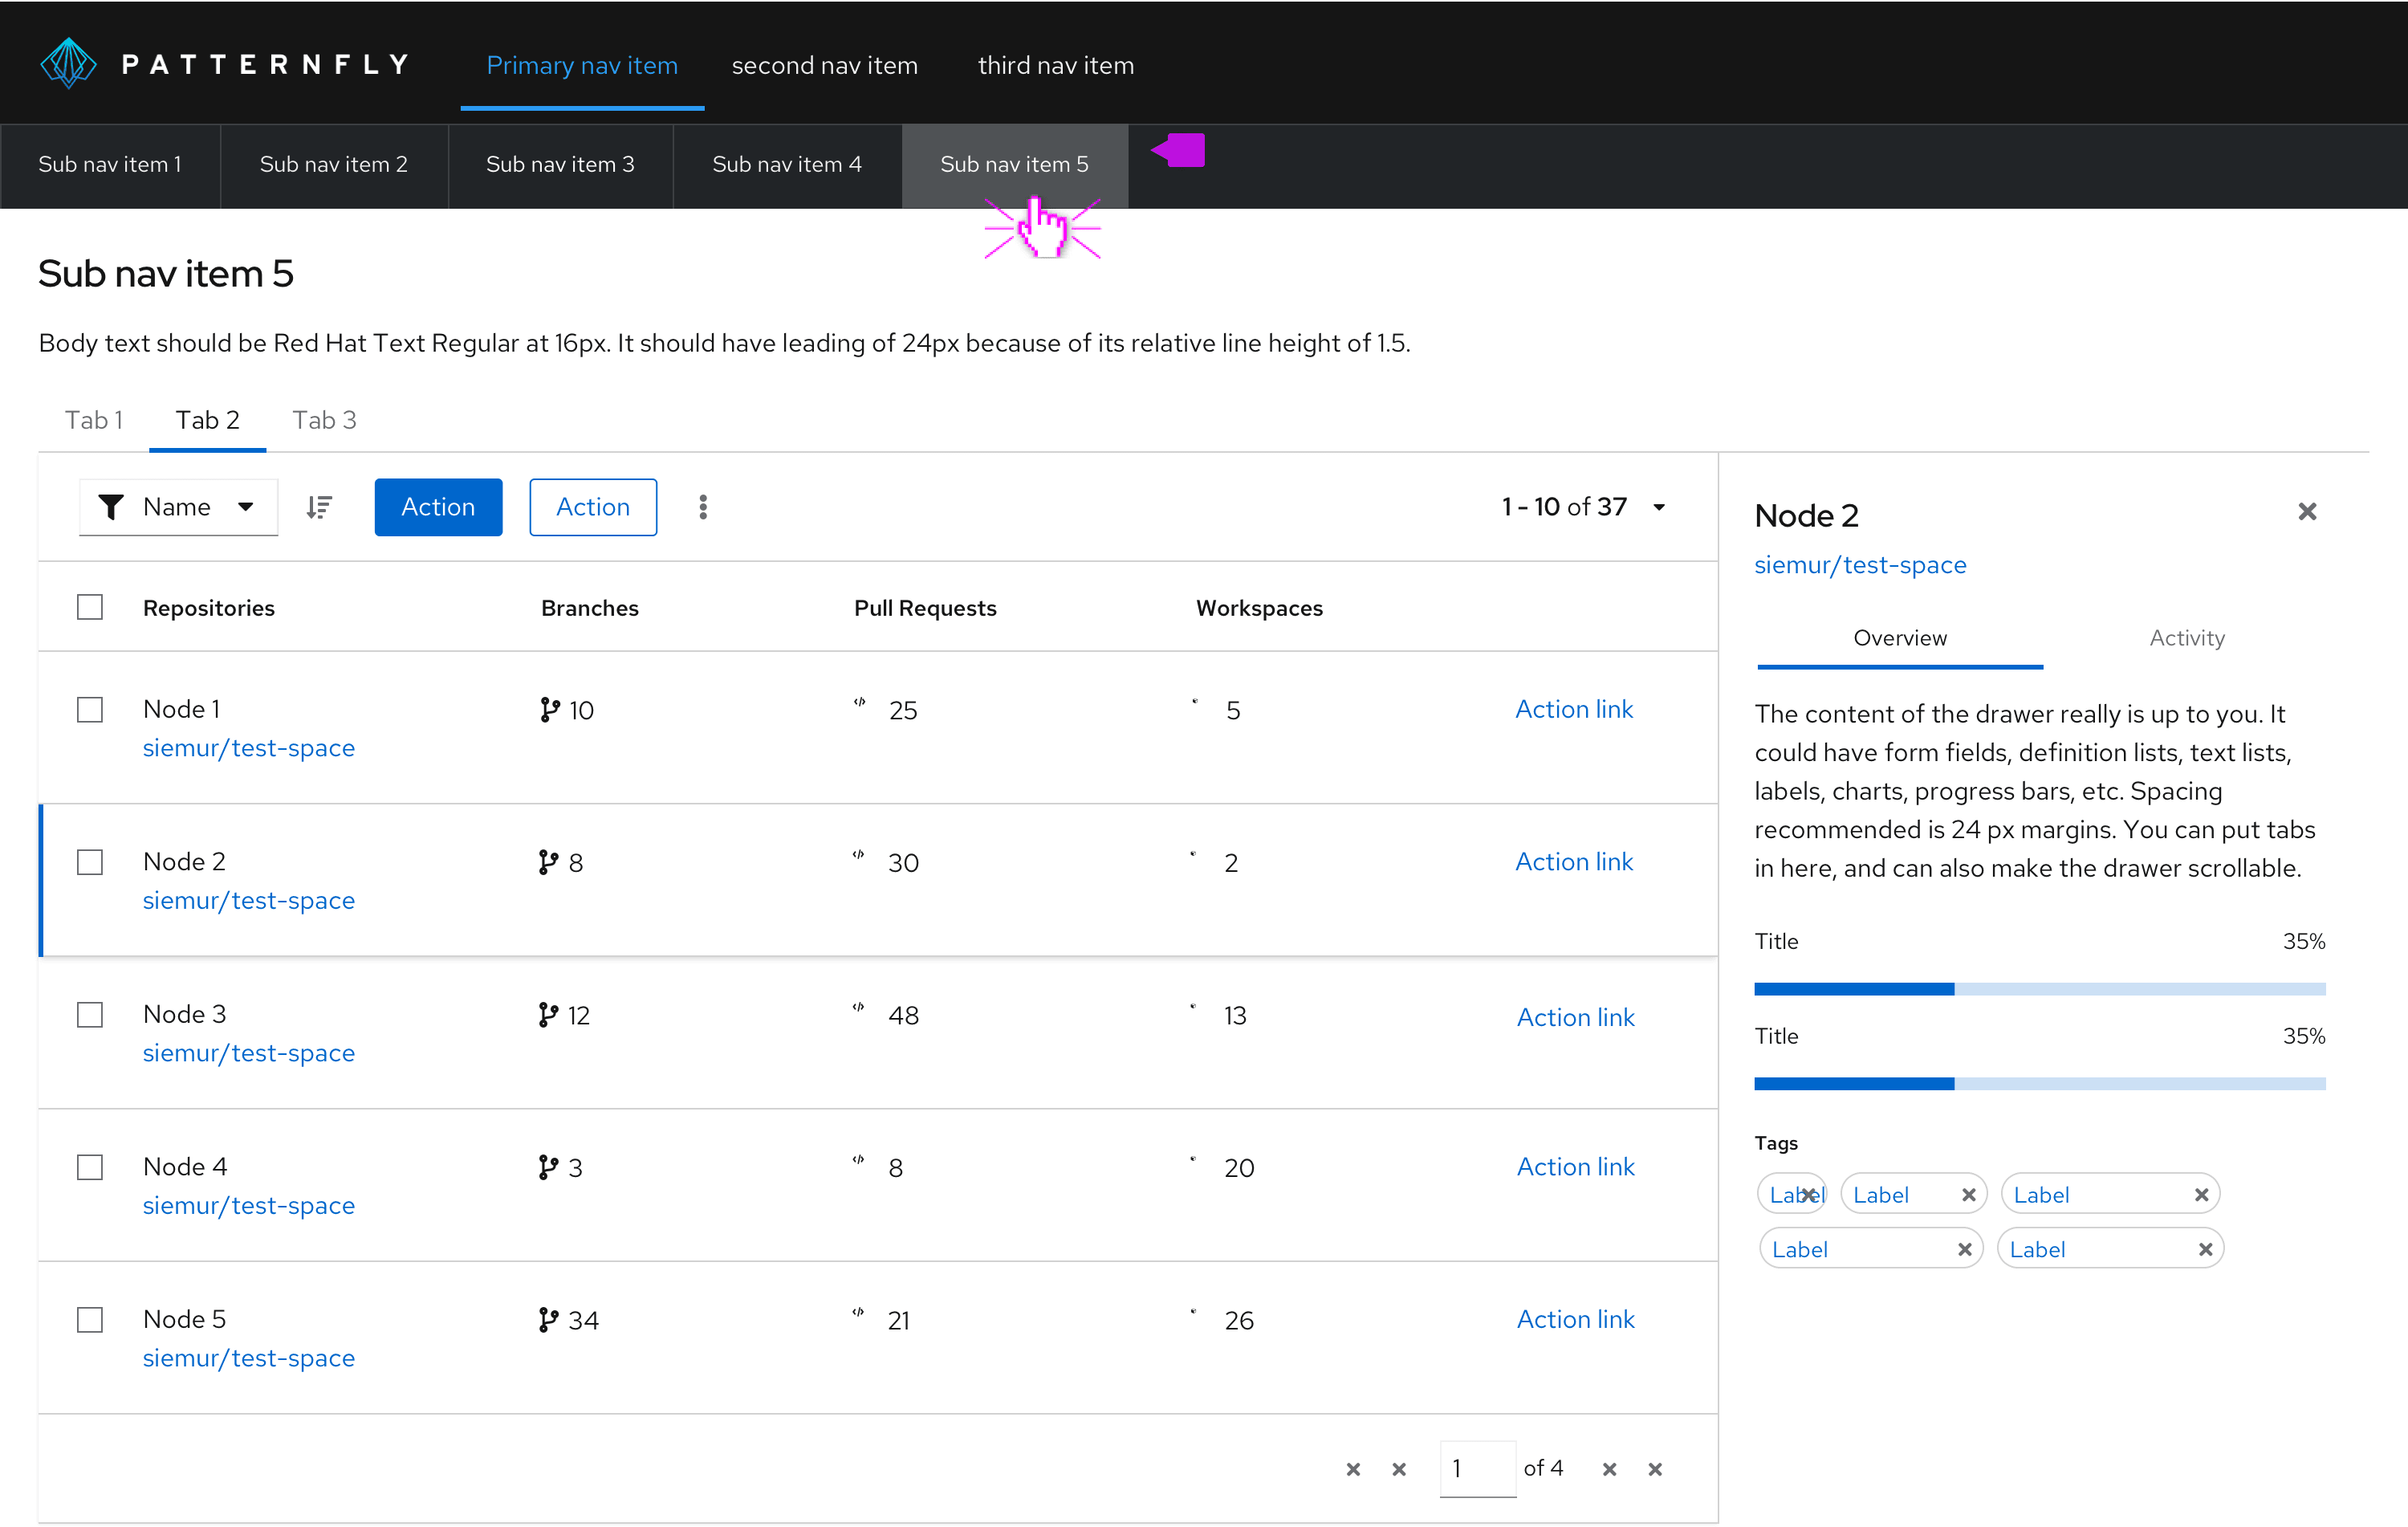Click the primary blue Action button

(438, 507)
